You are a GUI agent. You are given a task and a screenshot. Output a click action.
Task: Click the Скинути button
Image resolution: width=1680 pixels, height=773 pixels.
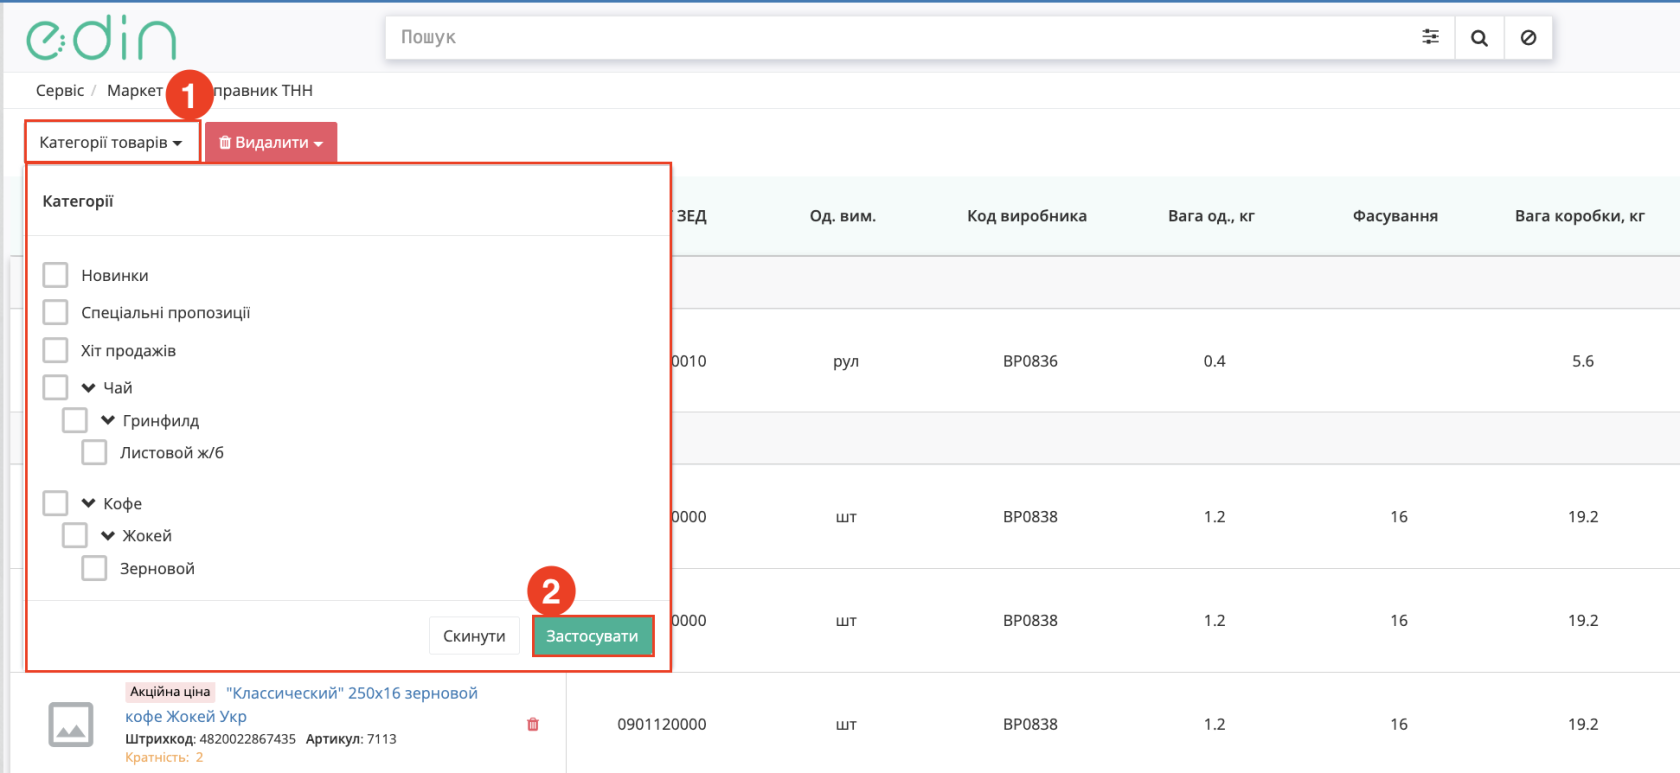(x=474, y=636)
